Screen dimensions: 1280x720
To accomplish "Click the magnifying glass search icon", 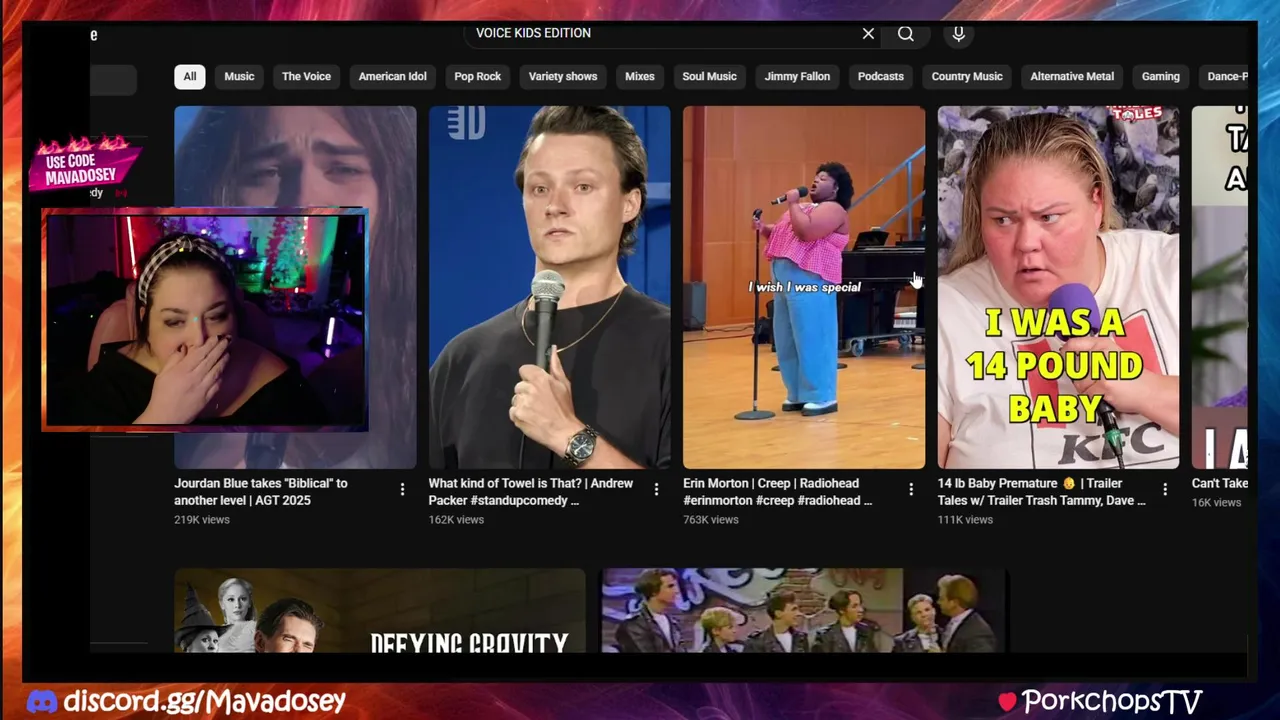I will click(x=905, y=33).
